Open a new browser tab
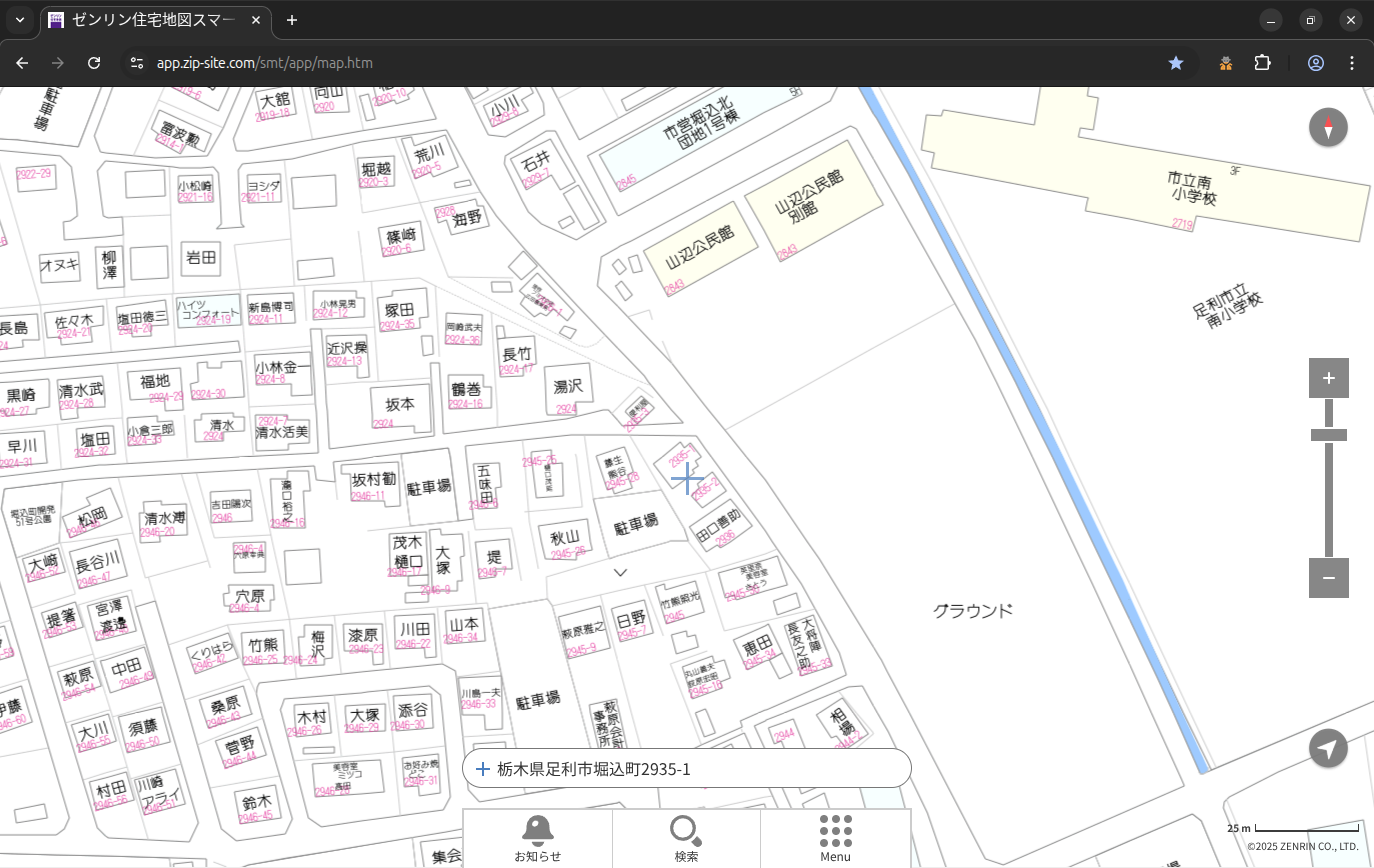Screen dimensions: 1374x868 point(291,20)
